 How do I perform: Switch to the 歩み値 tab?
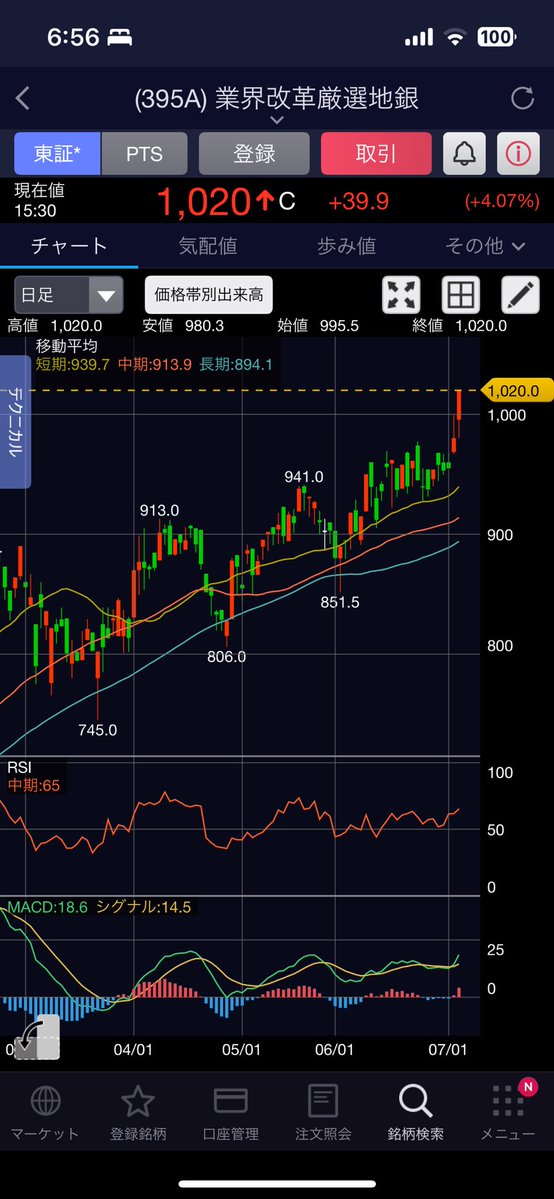point(346,245)
